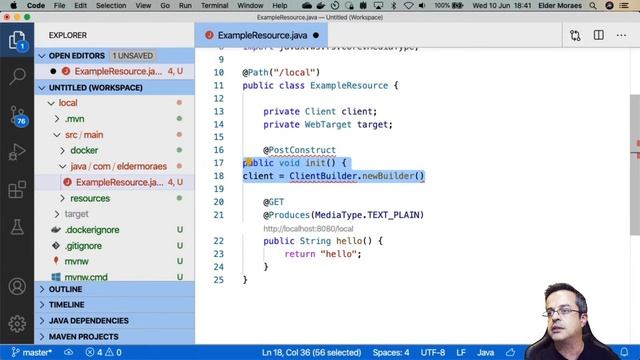
Task: Change indentation via Spaces: 4
Action: pos(391,352)
